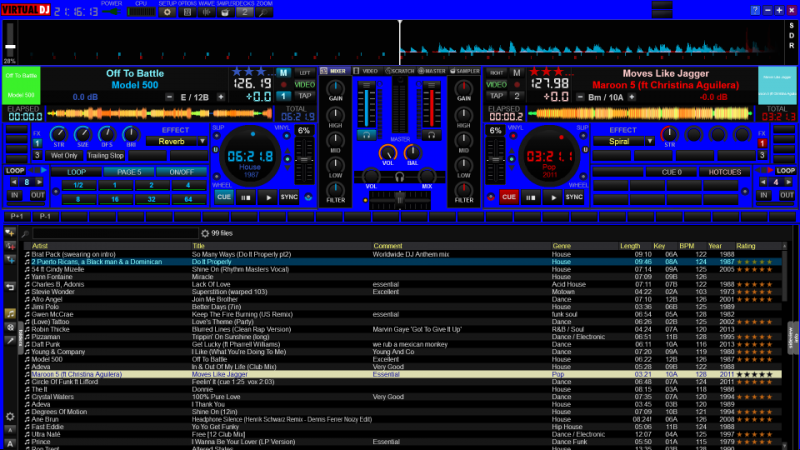Sort the file list by Genre column
This screenshot has width=800, height=450.
[561, 246]
